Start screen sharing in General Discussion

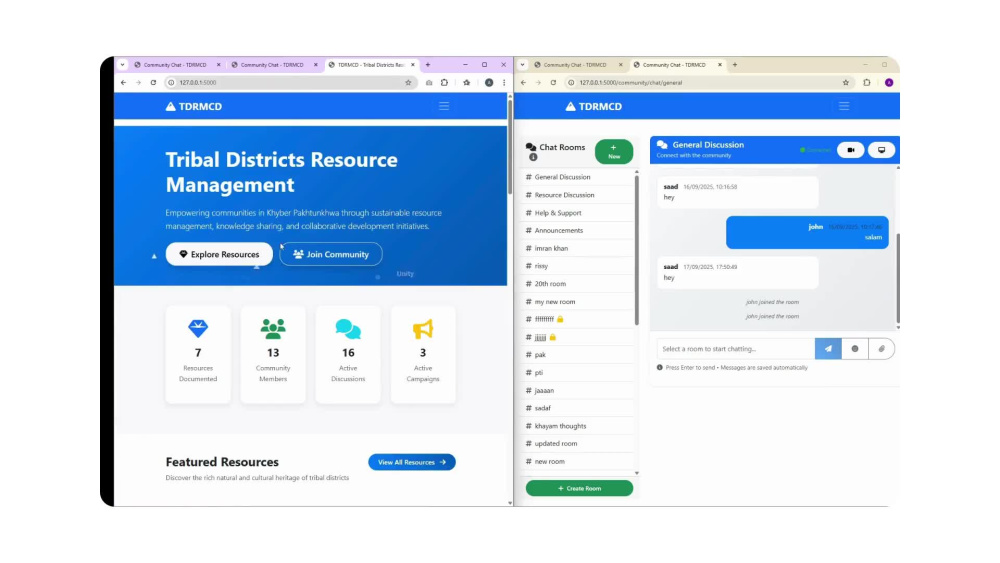[881, 150]
